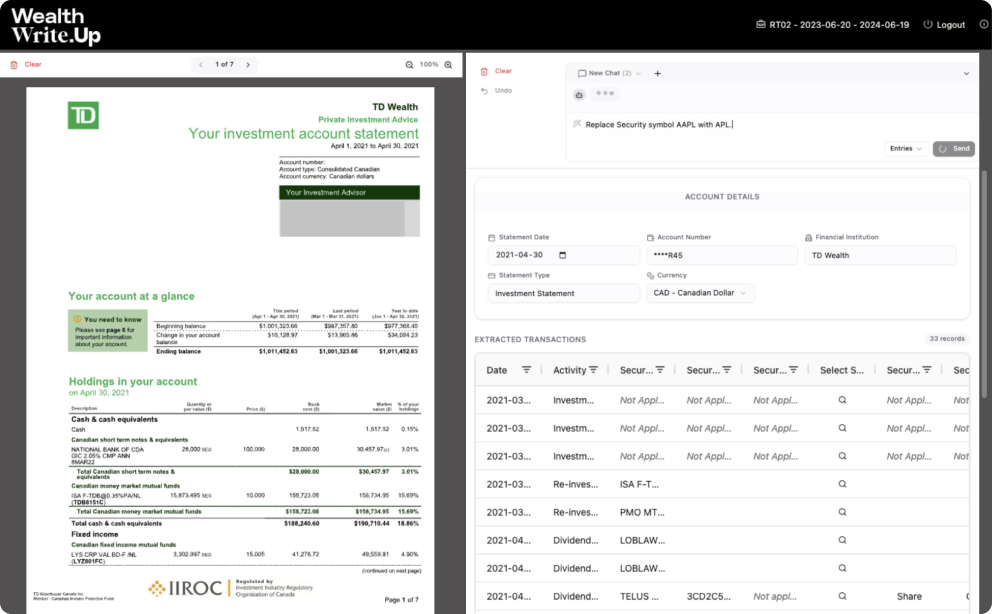Open the New Chat (2) dropdown
Image resolution: width=992 pixels, height=614 pixels.
click(609, 73)
